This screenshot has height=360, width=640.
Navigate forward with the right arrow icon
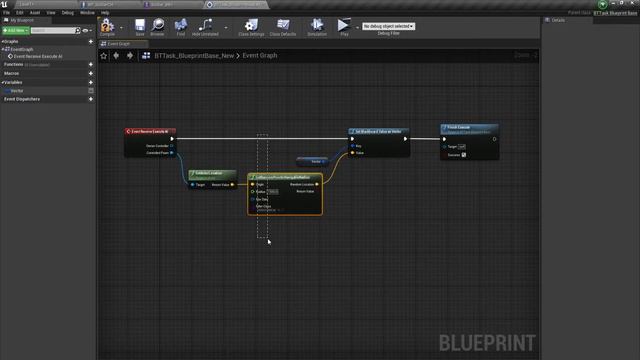(x=130, y=56)
